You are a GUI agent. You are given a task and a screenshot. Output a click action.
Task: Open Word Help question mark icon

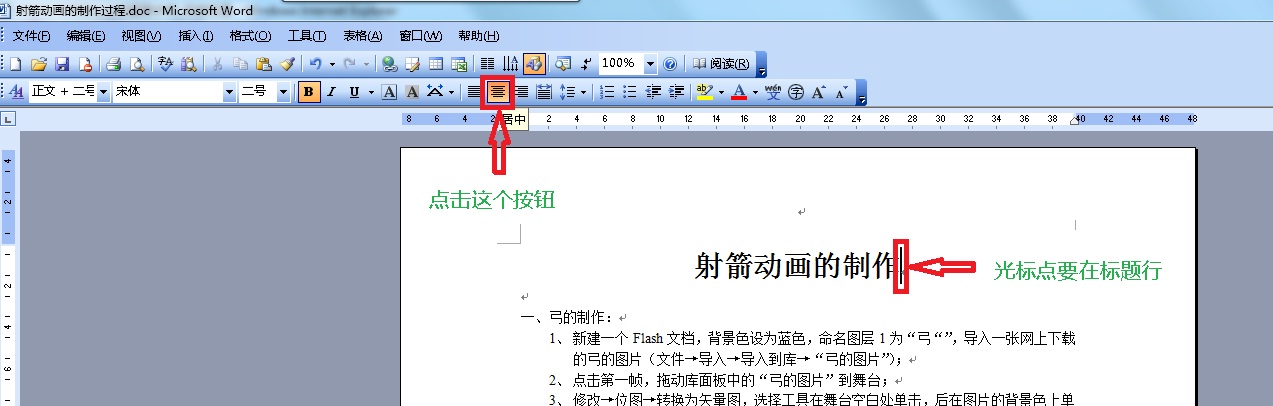pos(670,64)
